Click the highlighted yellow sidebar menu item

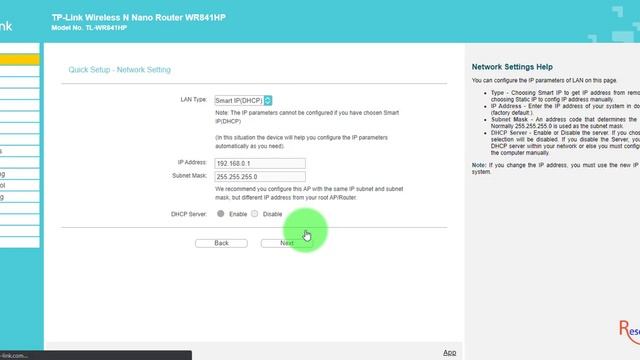tap(20, 60)
